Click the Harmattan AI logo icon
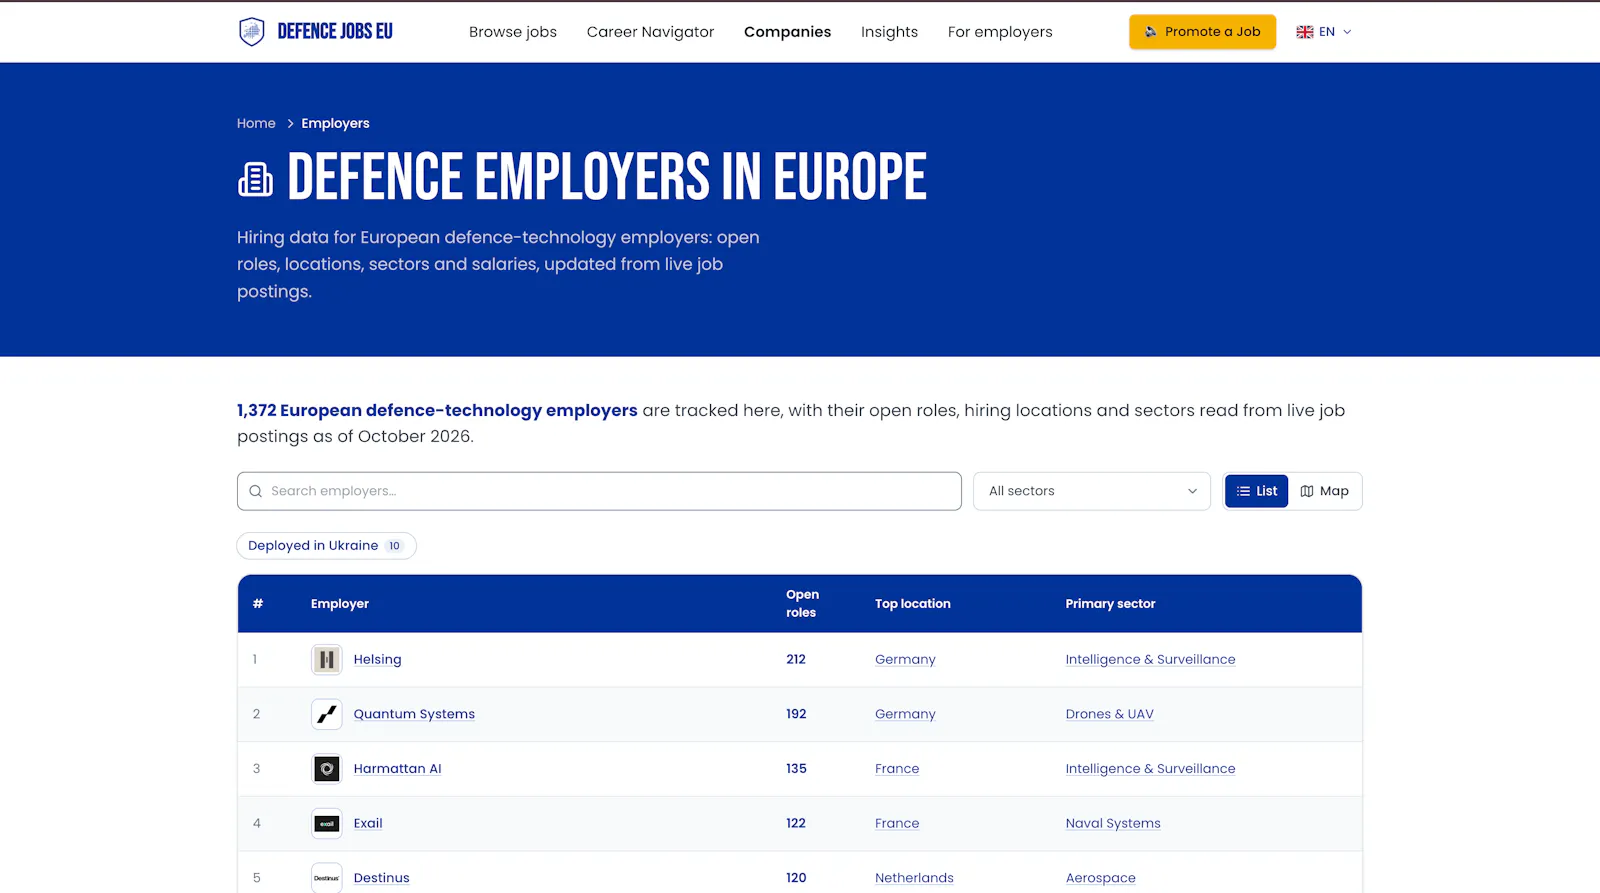Image resolution: width=1600 pixels, height=893 pixels. (327, 769)
